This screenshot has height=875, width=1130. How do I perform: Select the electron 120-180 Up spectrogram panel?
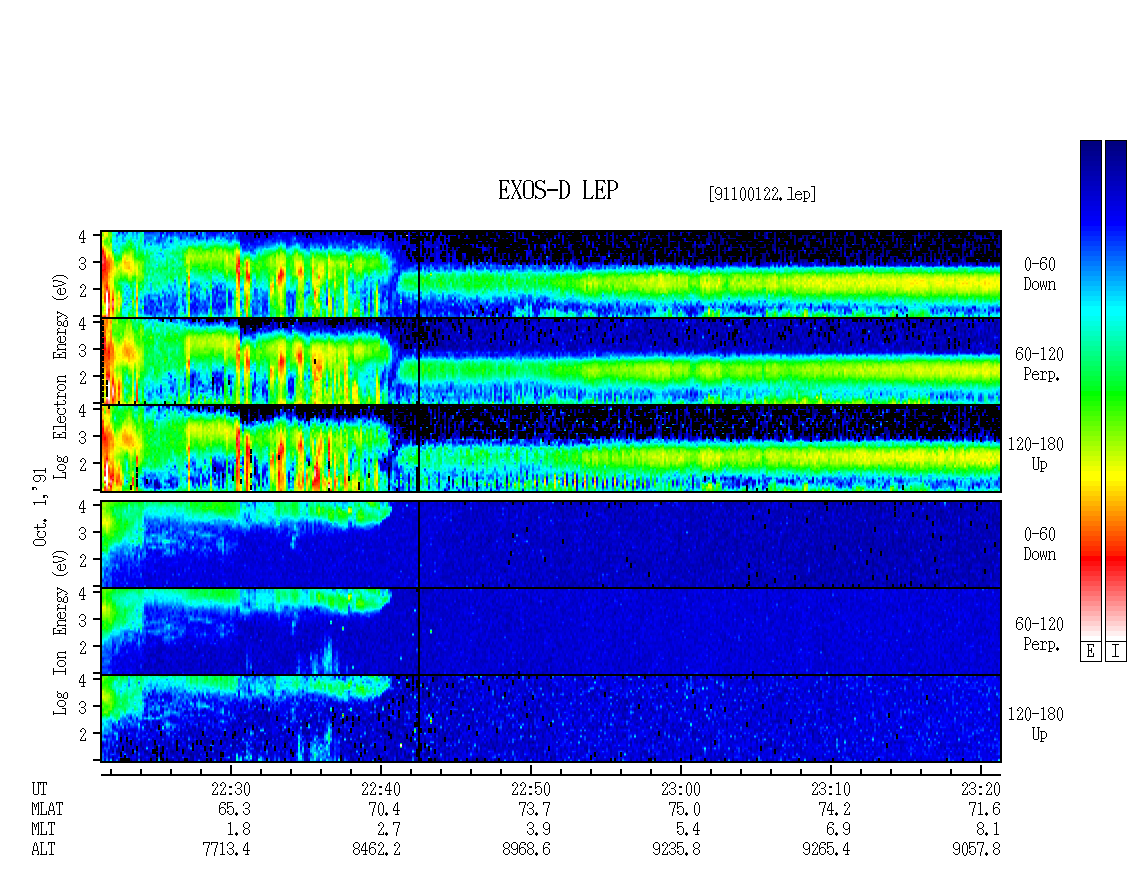pyautogui.click(x=551, y=448)
